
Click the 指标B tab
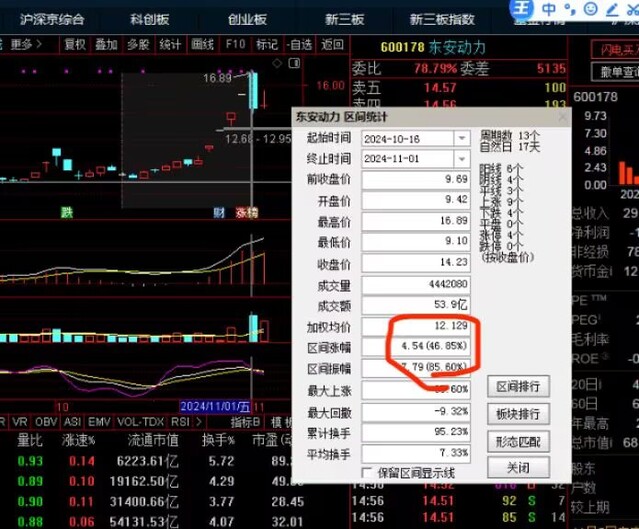(x=245, y=422)
